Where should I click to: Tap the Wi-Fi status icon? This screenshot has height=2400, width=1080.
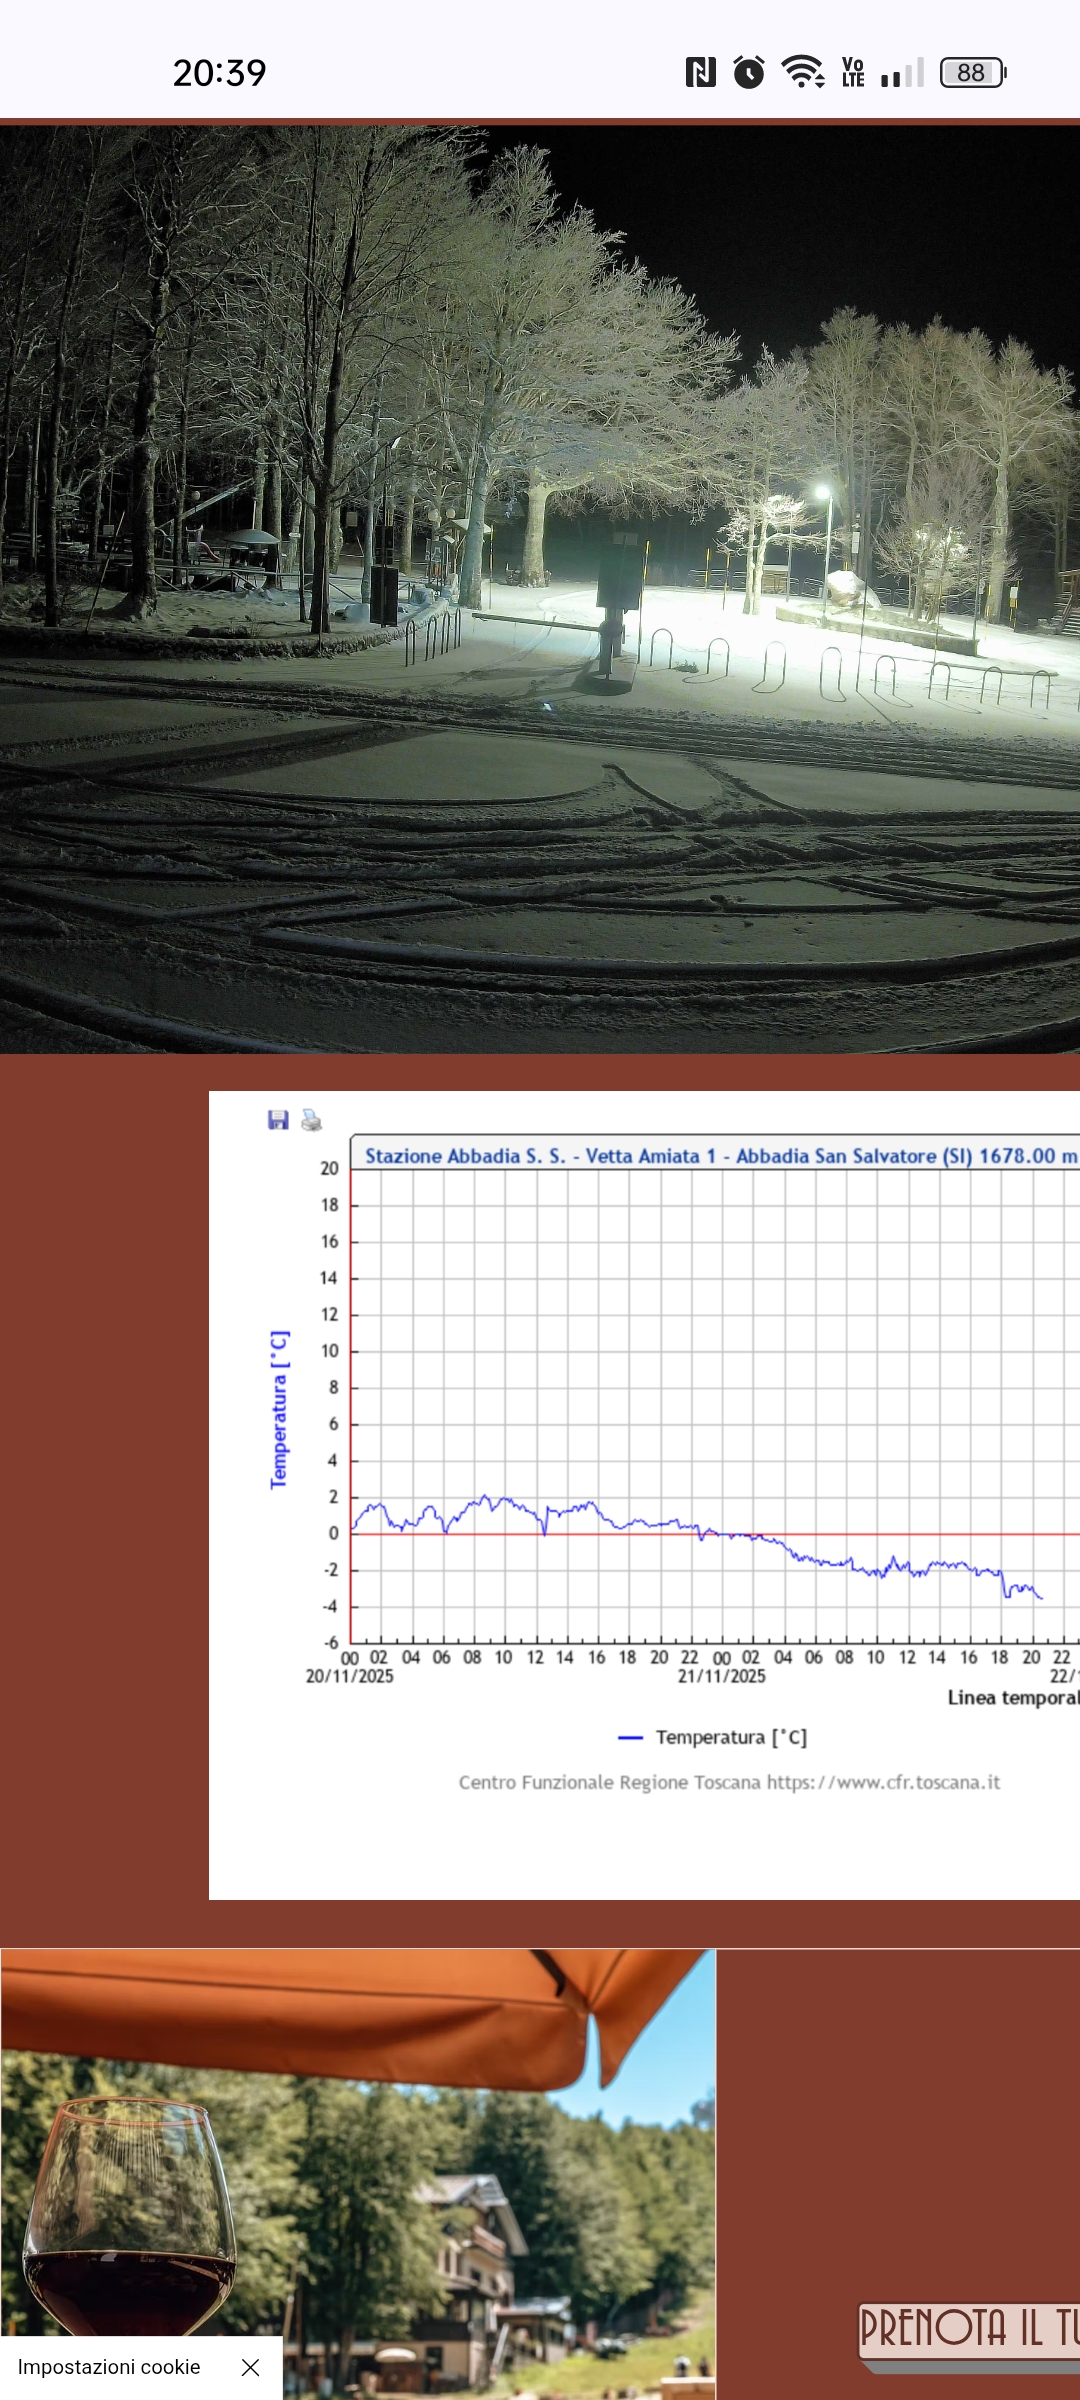coord(802,73)
